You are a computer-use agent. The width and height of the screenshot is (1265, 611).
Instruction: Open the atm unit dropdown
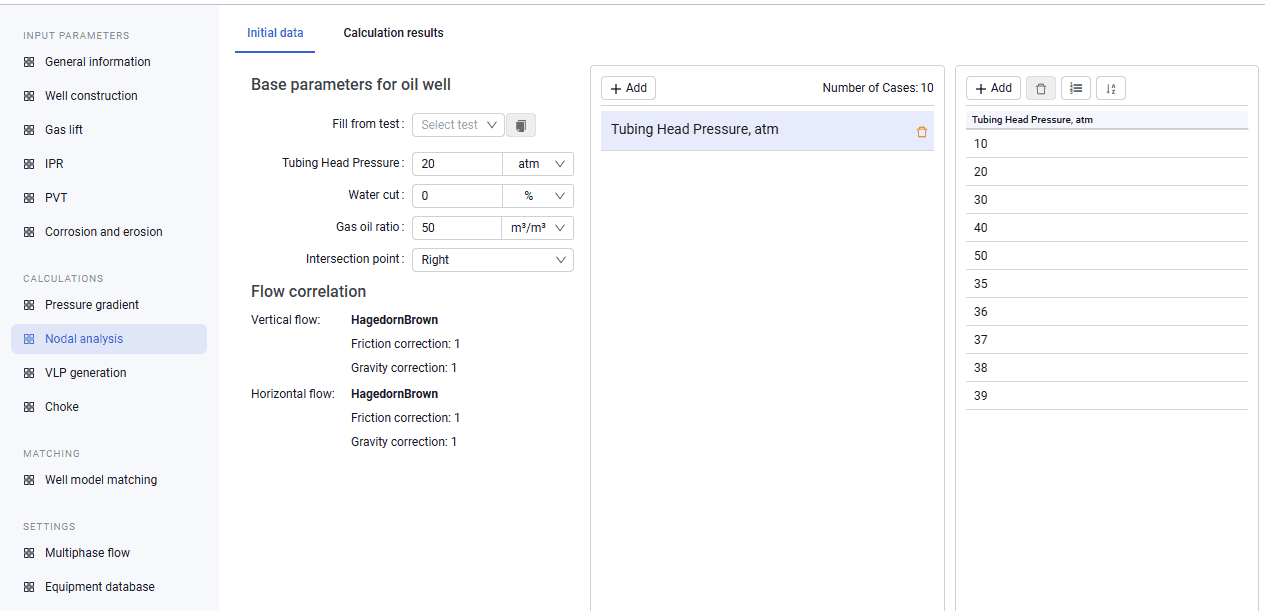click(538, 164)
